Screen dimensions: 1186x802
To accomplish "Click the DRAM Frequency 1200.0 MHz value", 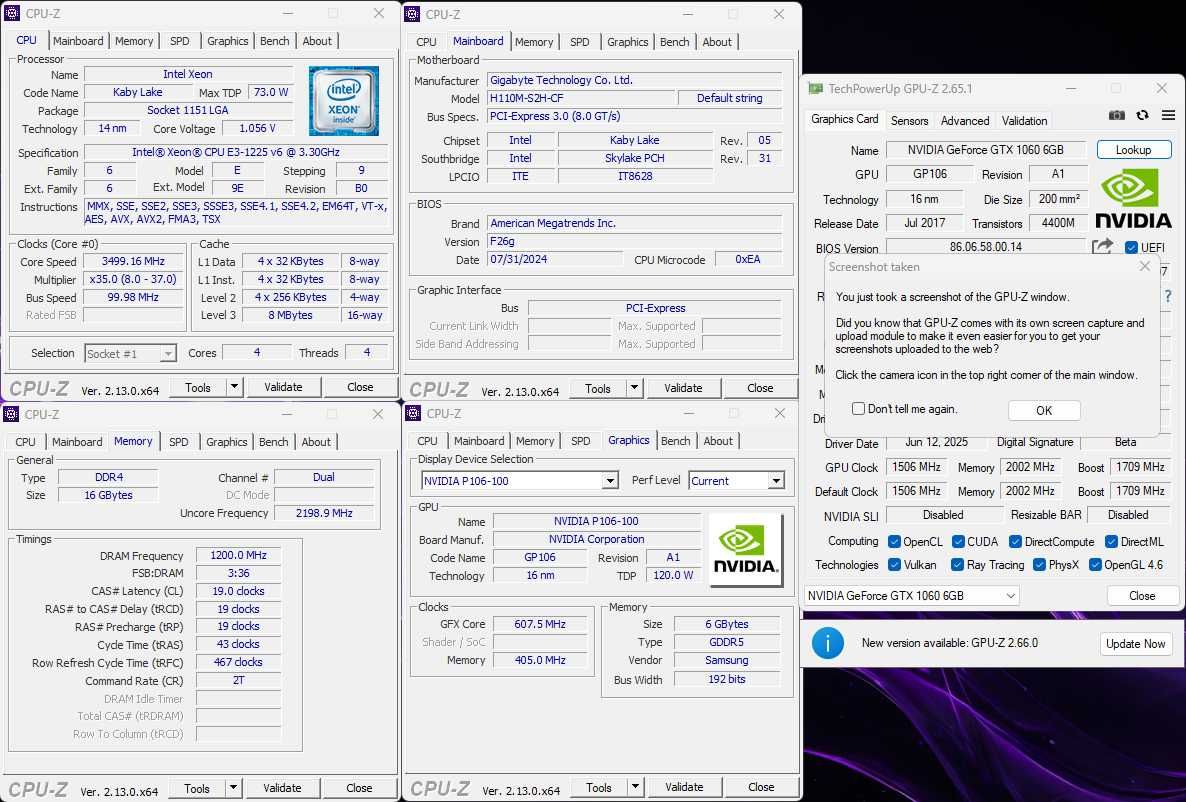I will click(x=238, y=555).
